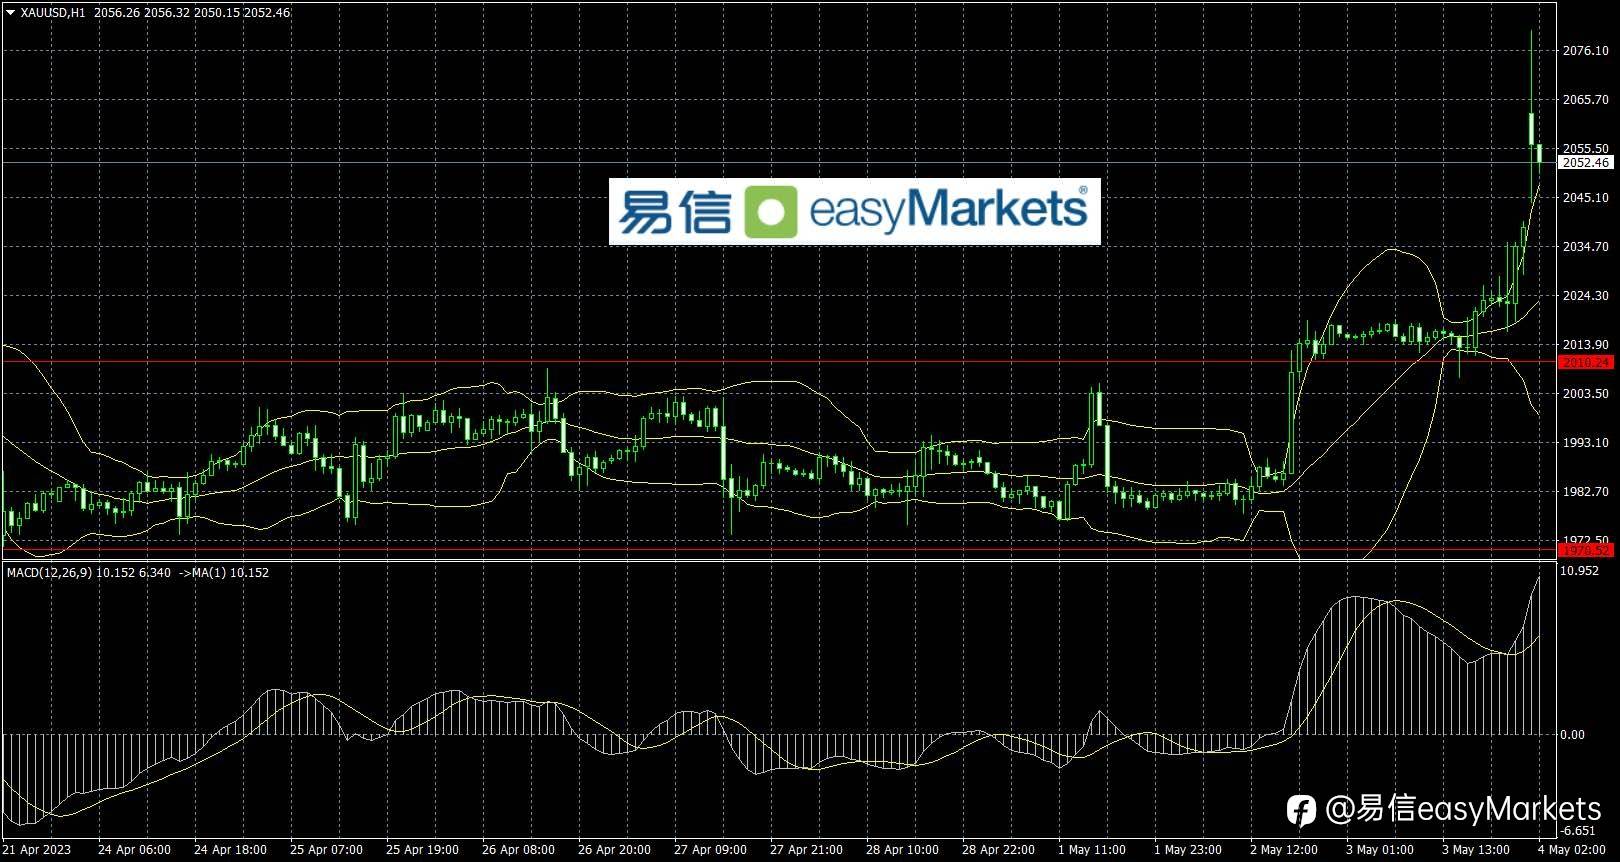The height and width of the screenshot is (862, 1620).
Task: Click the 2065.70 price axis label
Action: [x=1586, y=100]
